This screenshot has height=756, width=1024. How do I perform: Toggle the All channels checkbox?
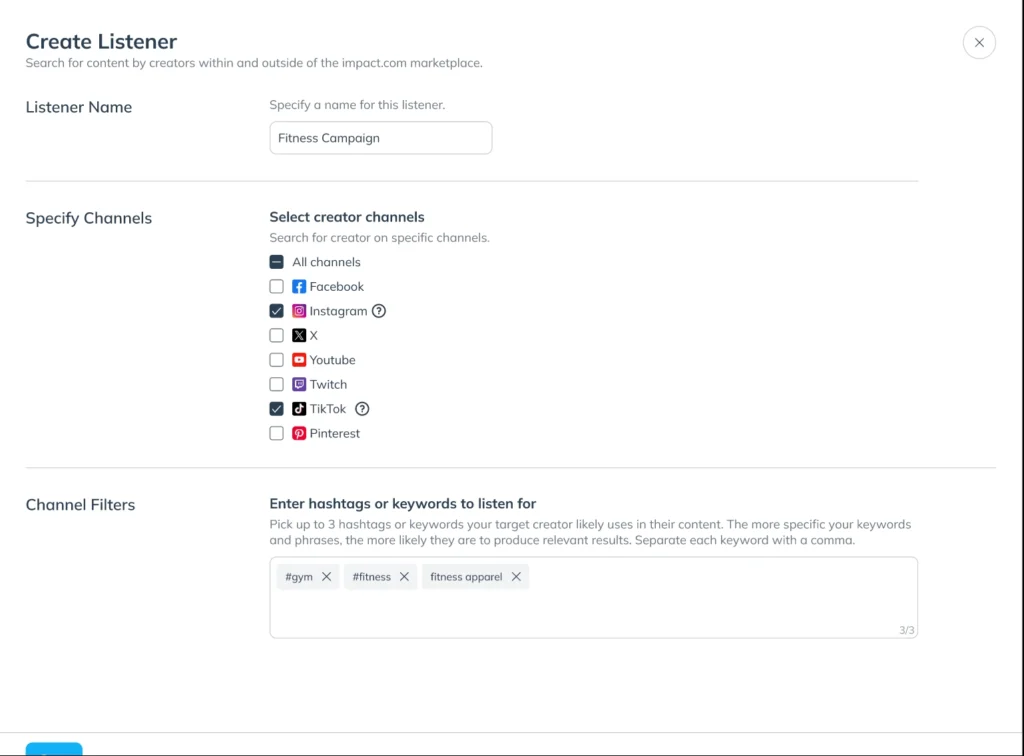pyautogui.click(x=276, y=262)
